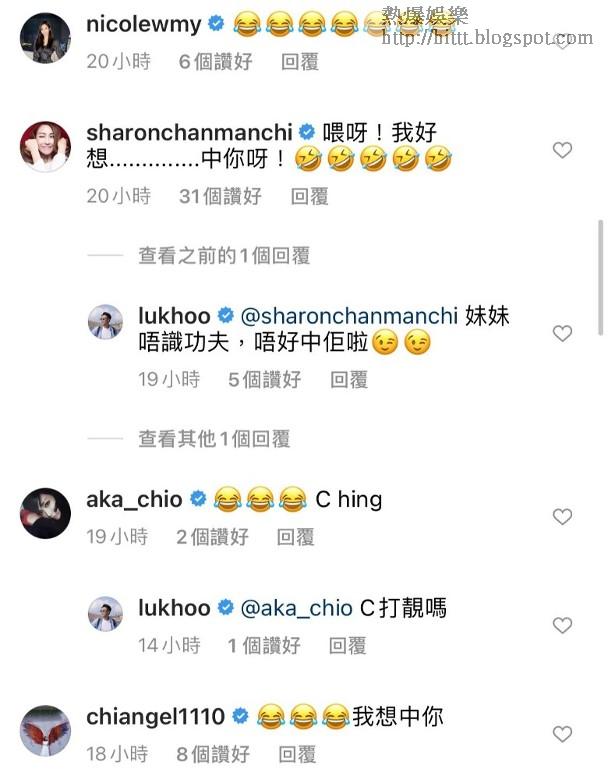Expand 查看其他1個回覆
Image resolution: width=608 pixels, height=783 pixels.
coord(214,439)
